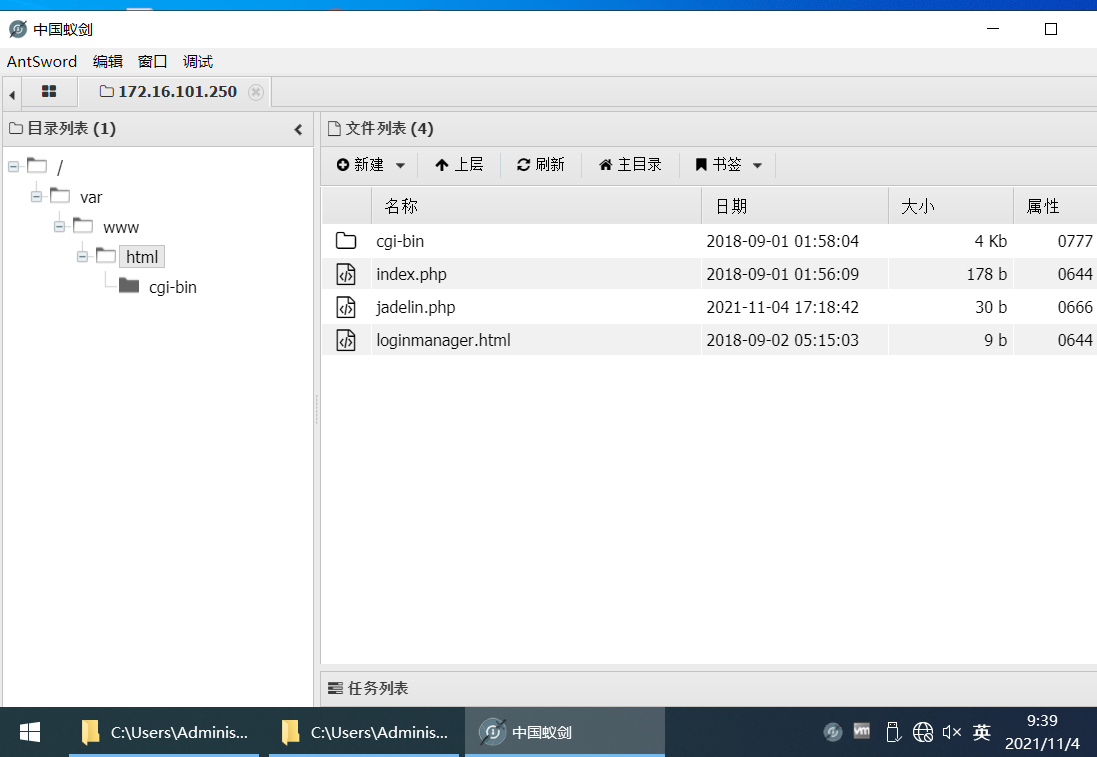1097x757 pixels.
Task: Click AntSword tray icon
Action: coord(833,733)
